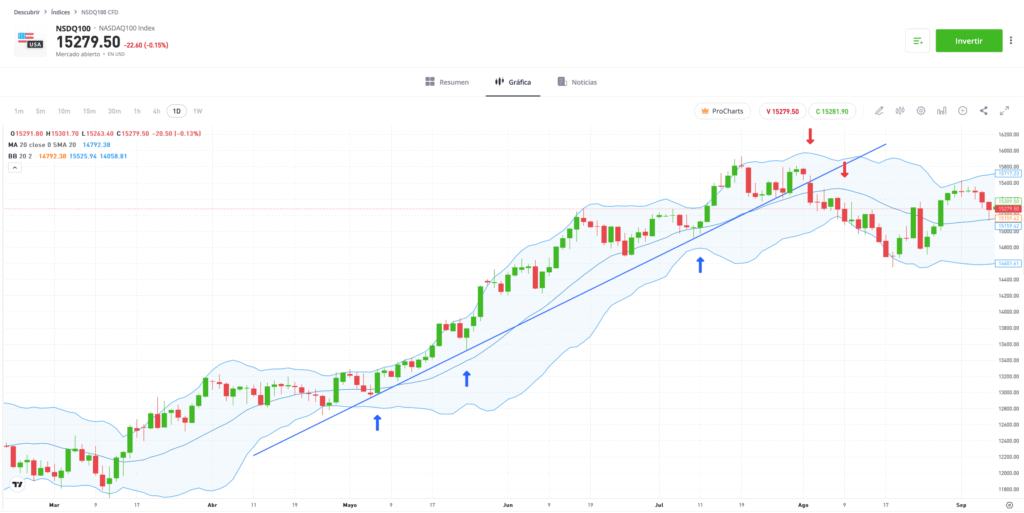Change chart type via candlestick icon
The image size is (1024, 513).
(900, 111)
